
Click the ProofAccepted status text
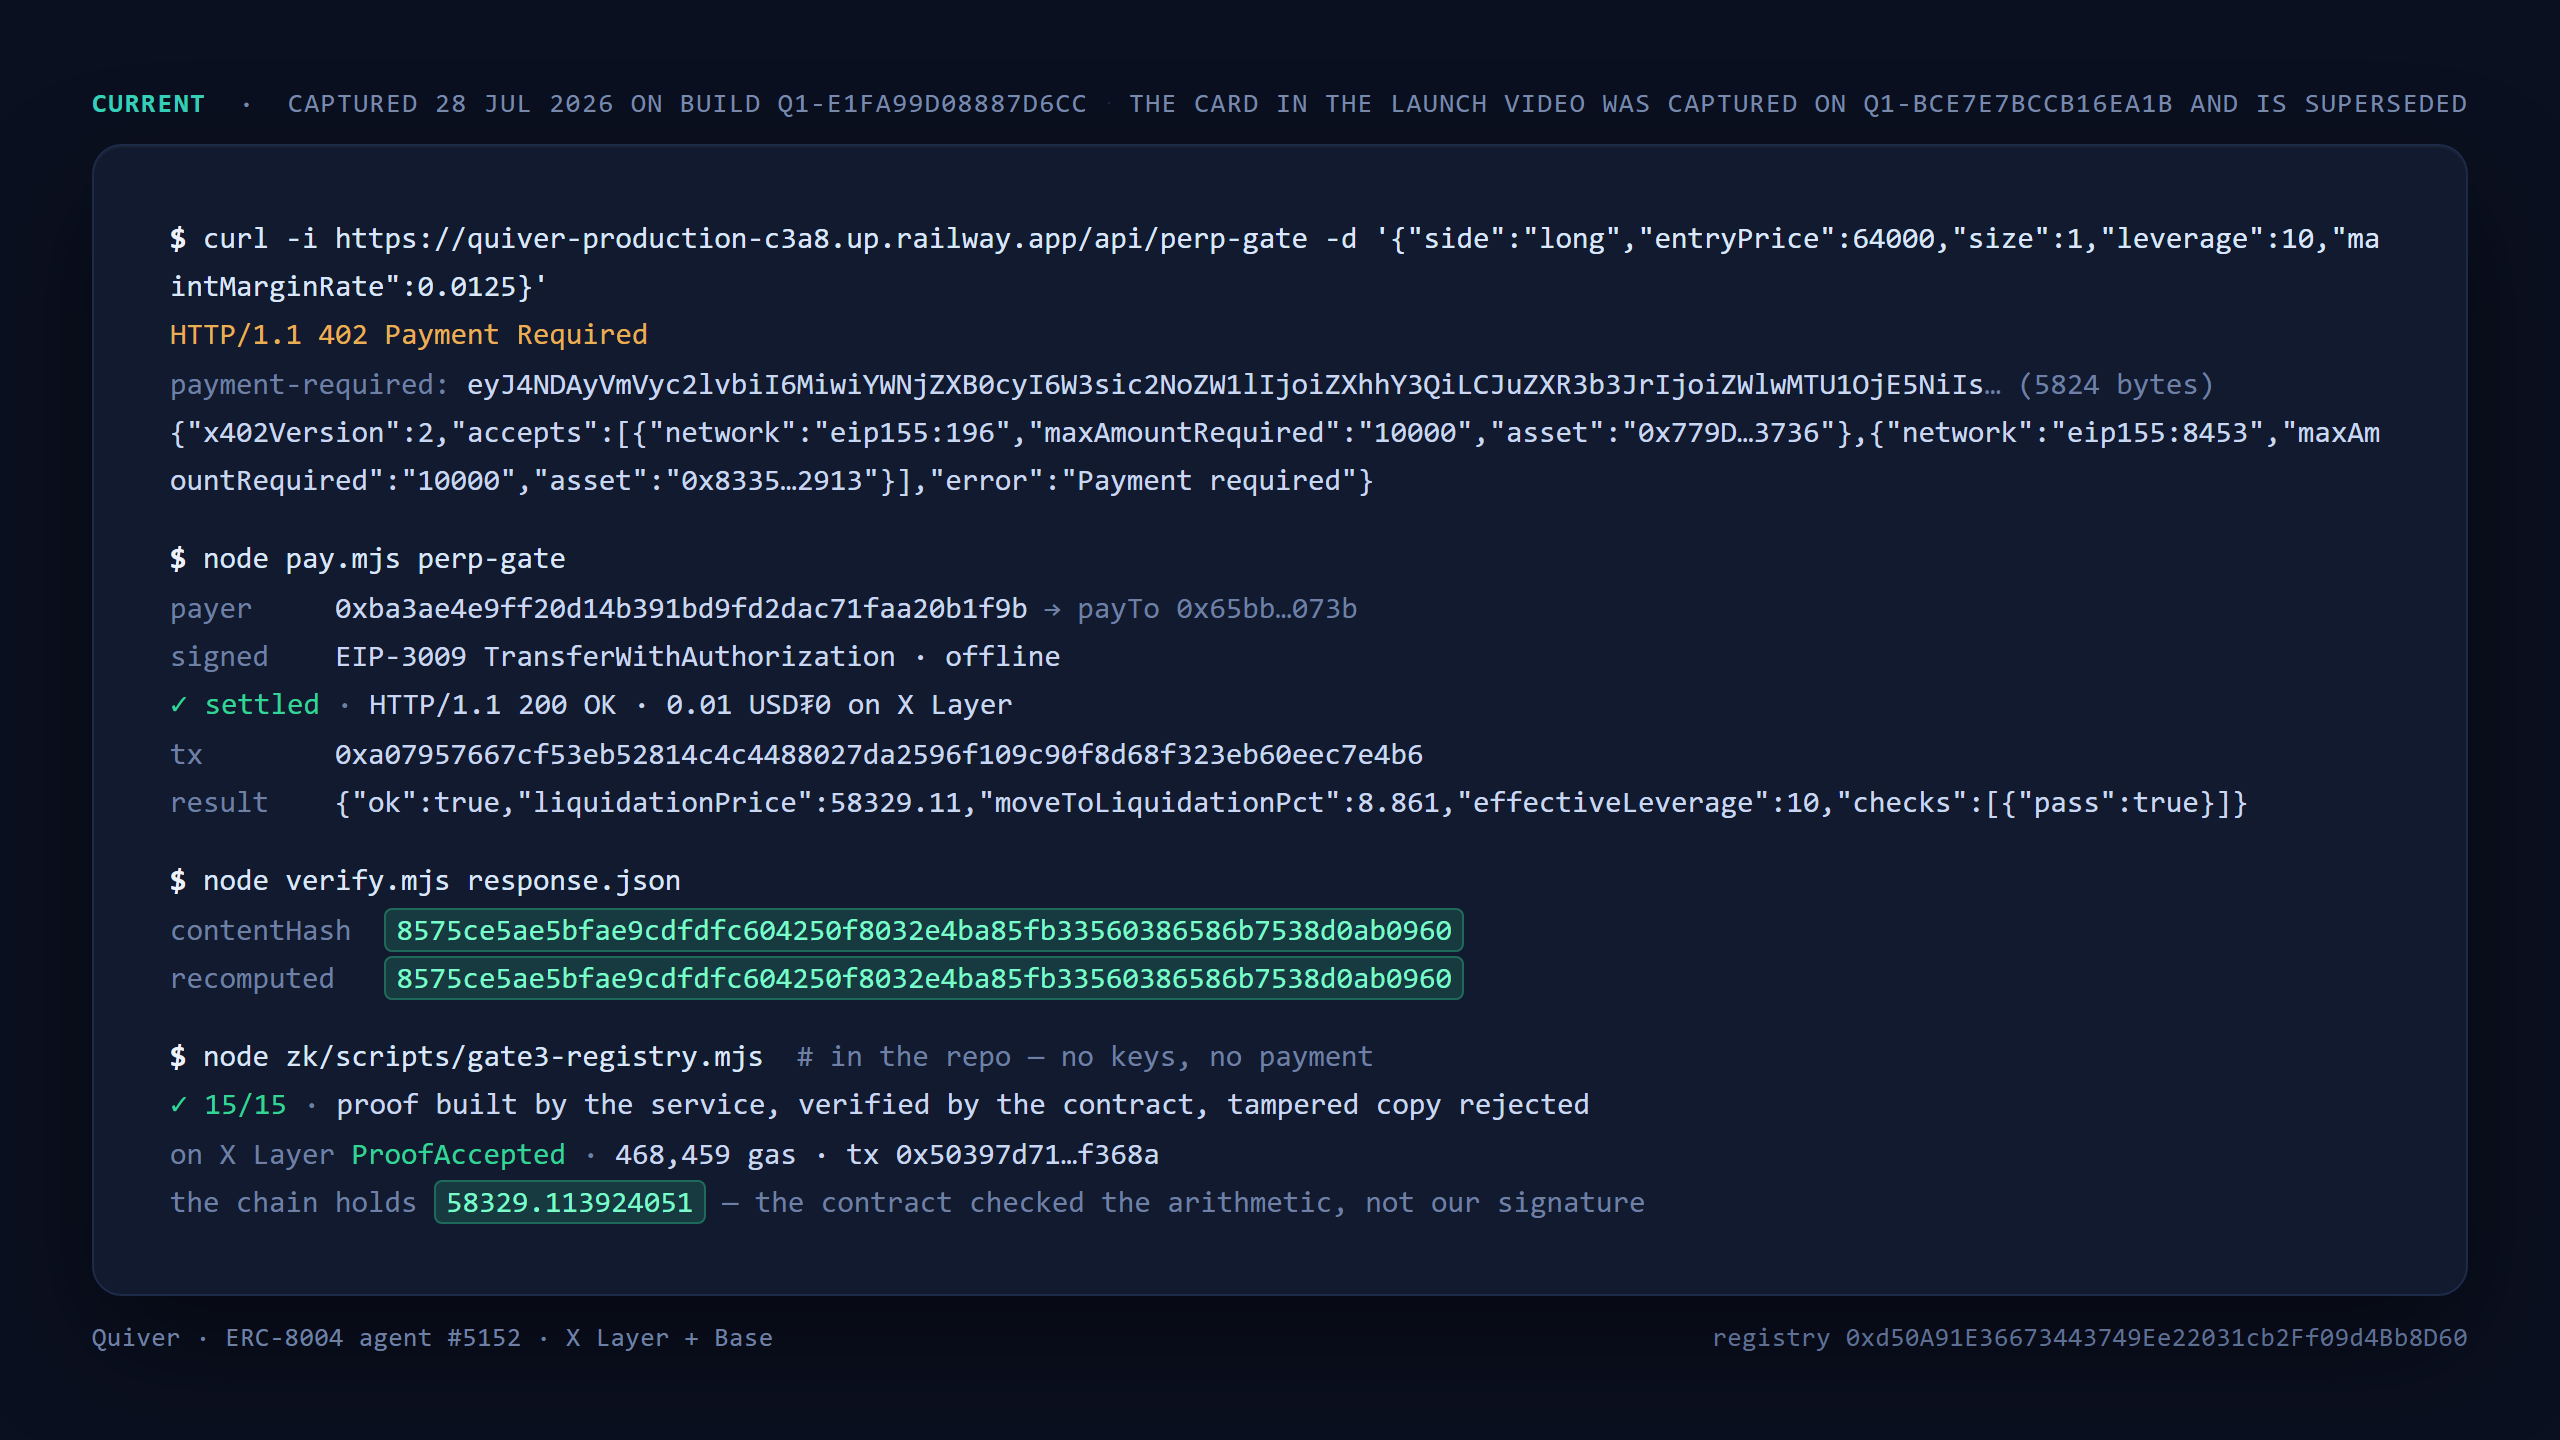tap(458, 1155)
